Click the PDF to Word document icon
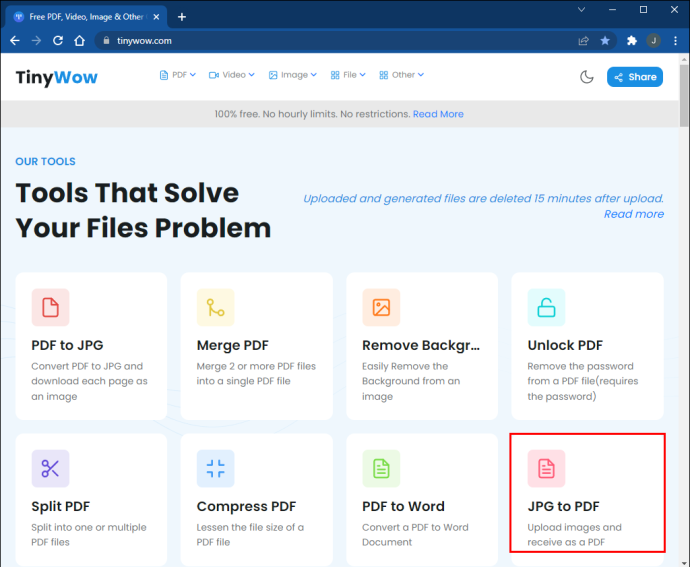 coord(381,468)
